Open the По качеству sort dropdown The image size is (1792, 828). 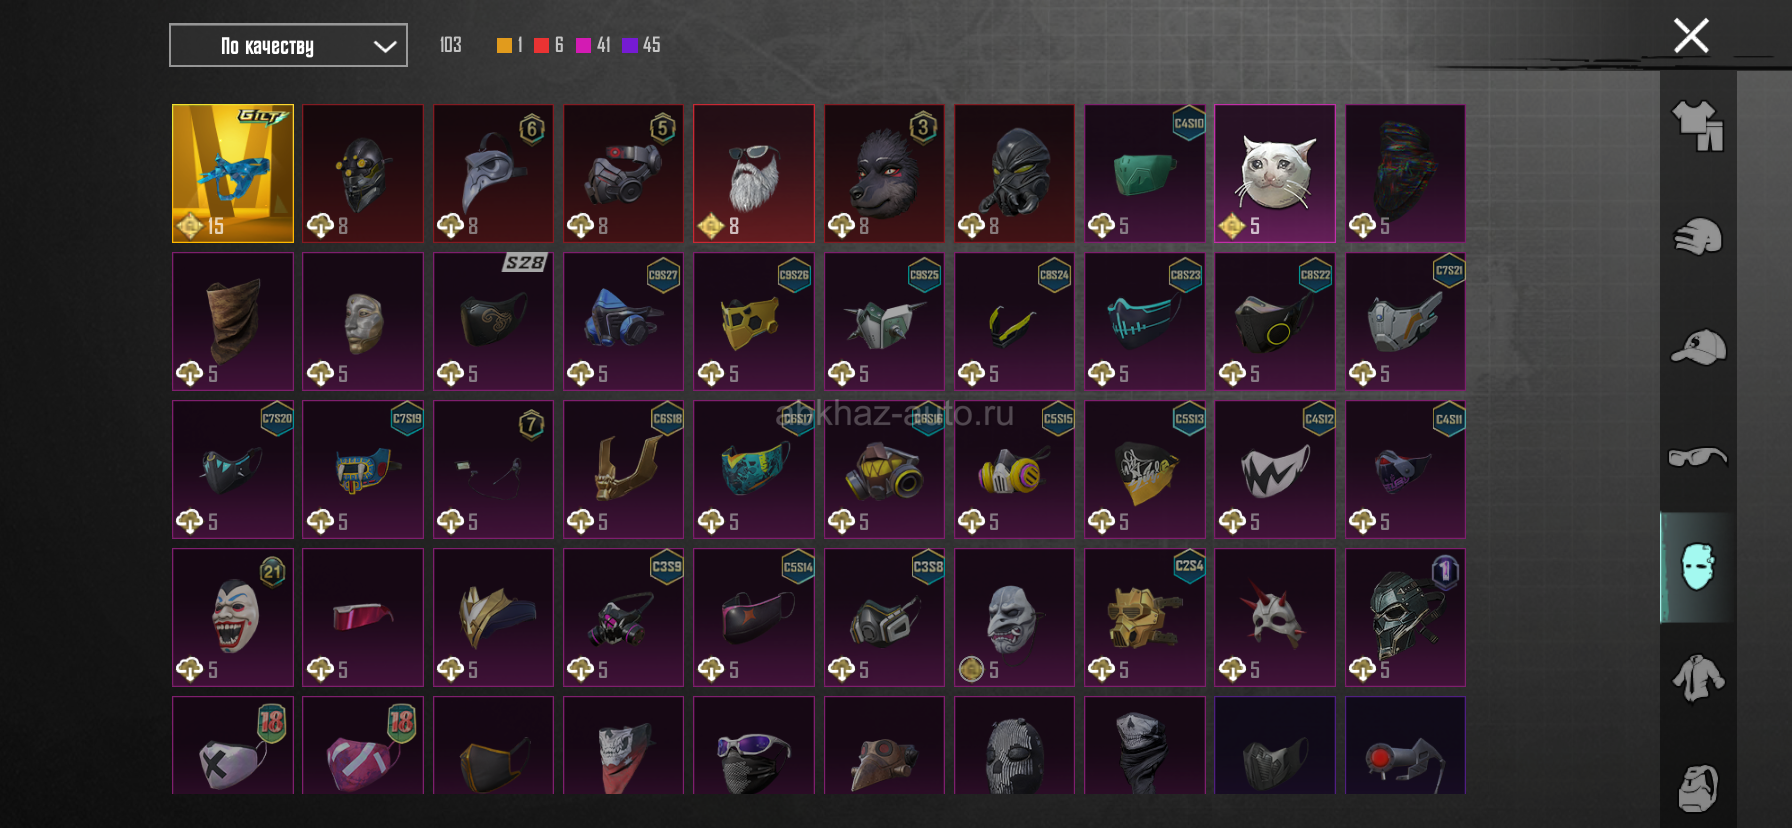point(288,45)
